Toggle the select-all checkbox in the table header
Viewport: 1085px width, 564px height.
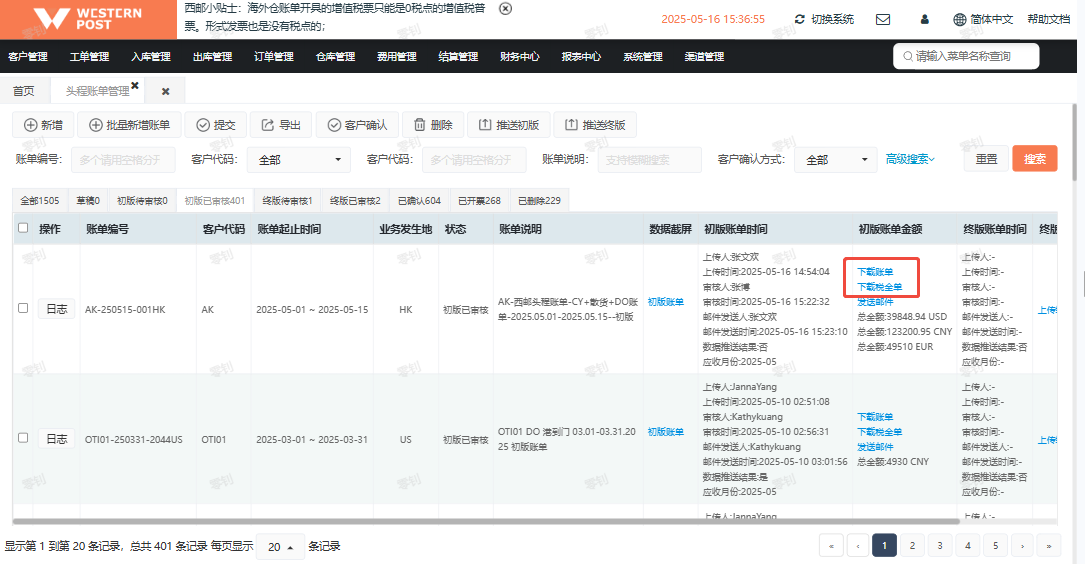click(x=23, y=228)
